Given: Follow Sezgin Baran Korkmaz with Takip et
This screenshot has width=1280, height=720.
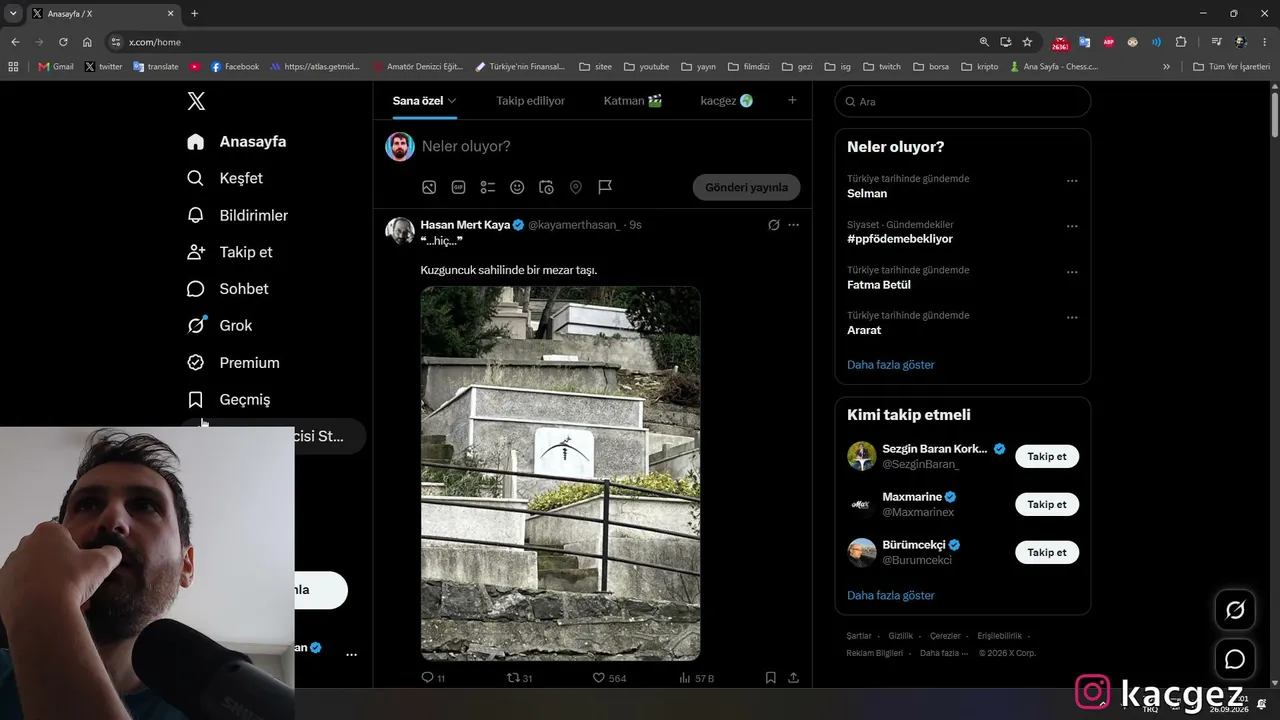Looking at the screenshot, I should pyautogui.click(x=1047, y=456).
